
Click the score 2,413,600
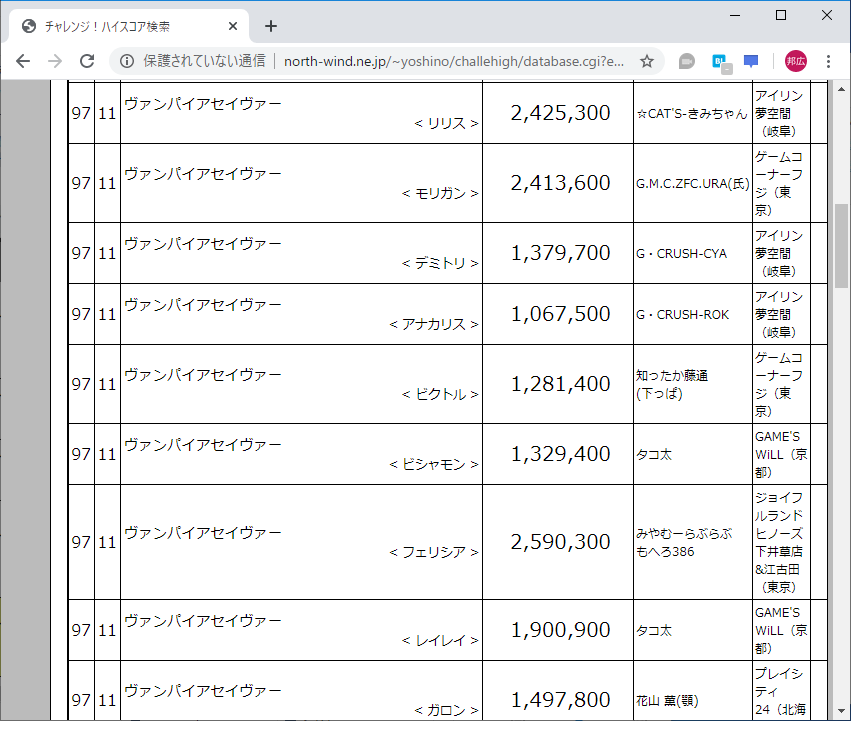point(560,183)
